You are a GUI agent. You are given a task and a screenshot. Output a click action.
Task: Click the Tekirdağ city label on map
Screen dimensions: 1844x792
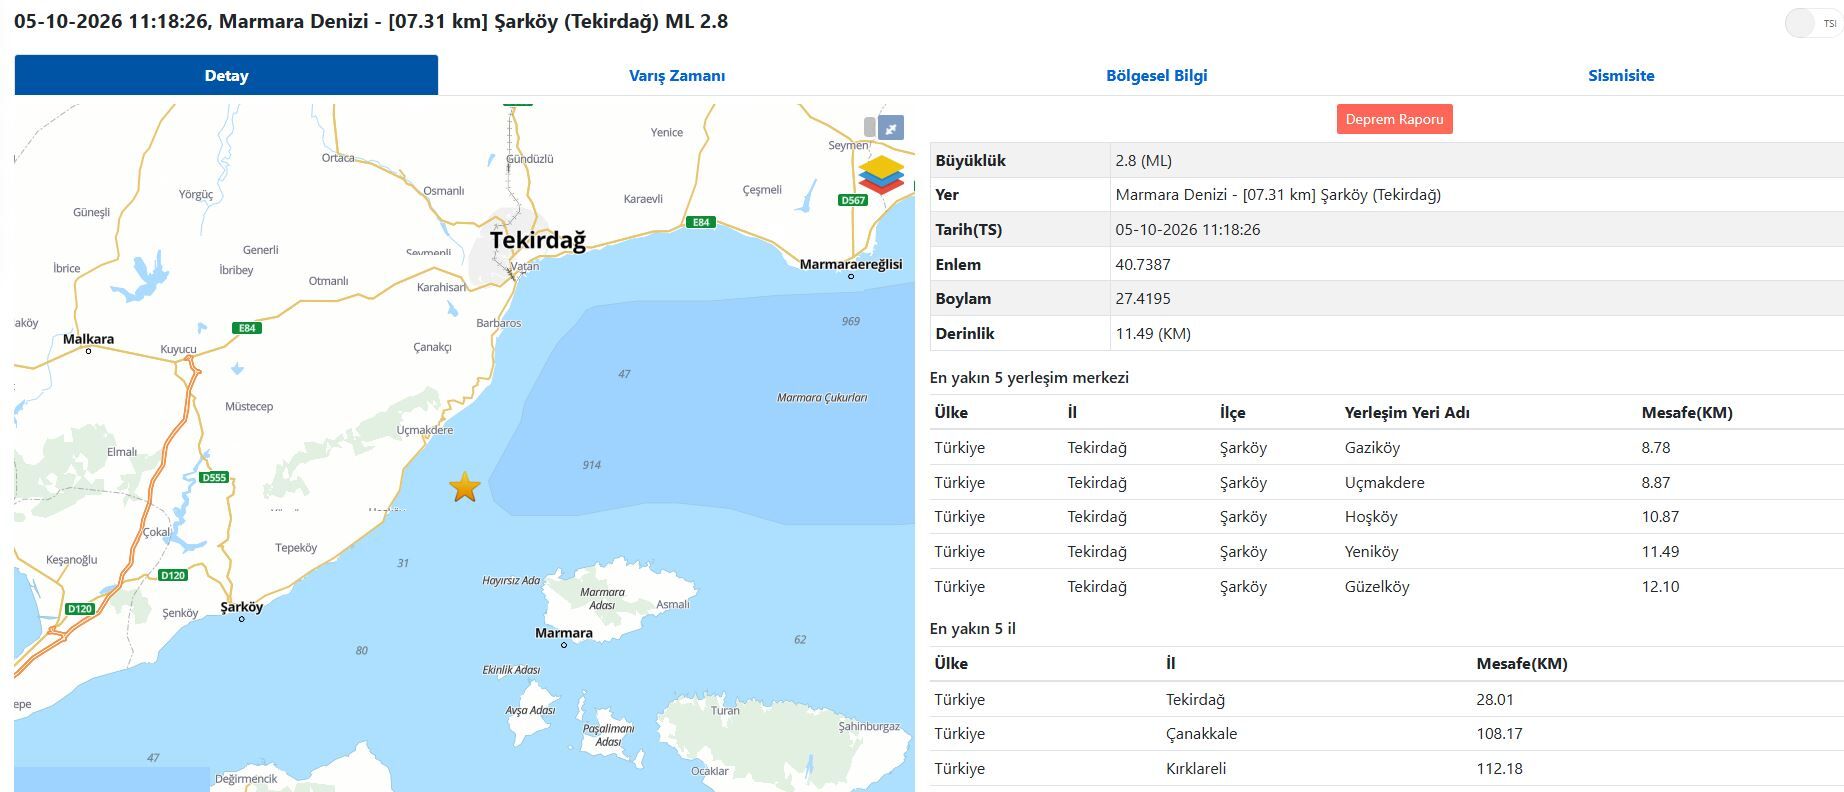538,240
